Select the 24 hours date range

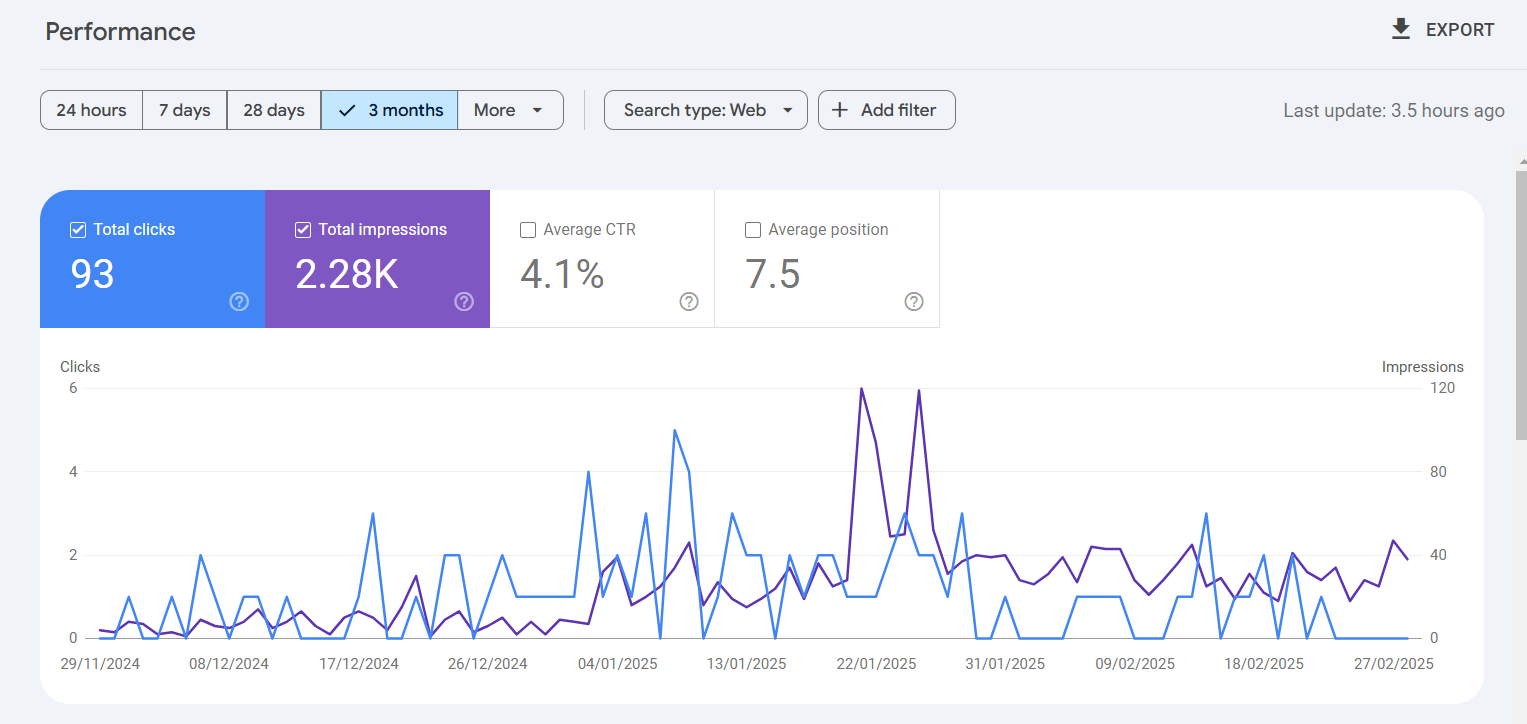[x=91, y=110]
